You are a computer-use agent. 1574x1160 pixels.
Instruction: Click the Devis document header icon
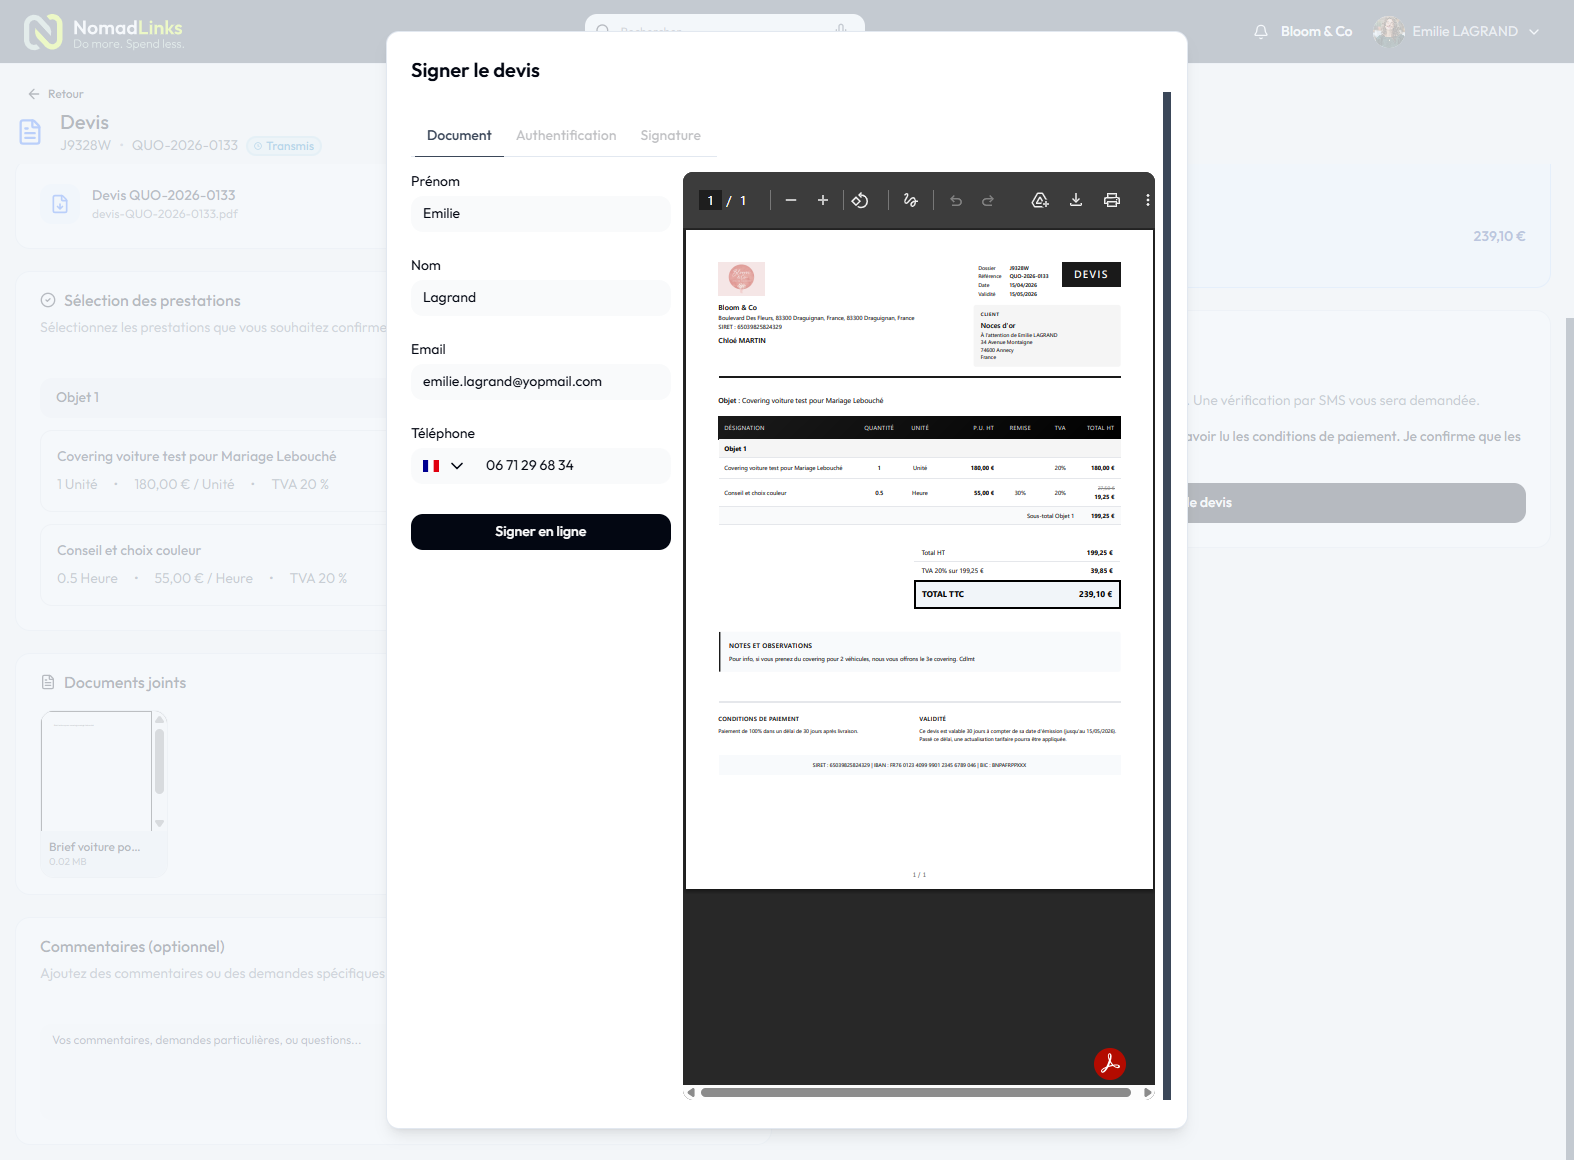point(30,132)
